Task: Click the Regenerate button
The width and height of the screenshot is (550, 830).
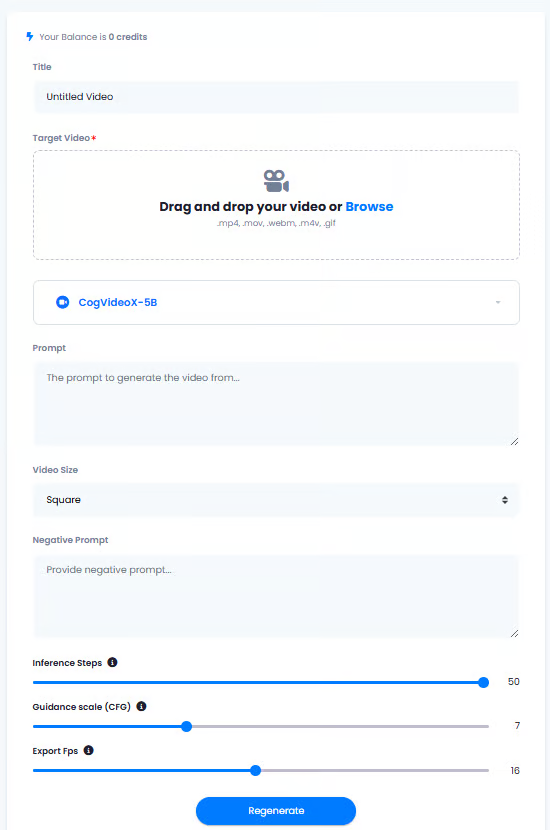Action: (x=276, y=810)
